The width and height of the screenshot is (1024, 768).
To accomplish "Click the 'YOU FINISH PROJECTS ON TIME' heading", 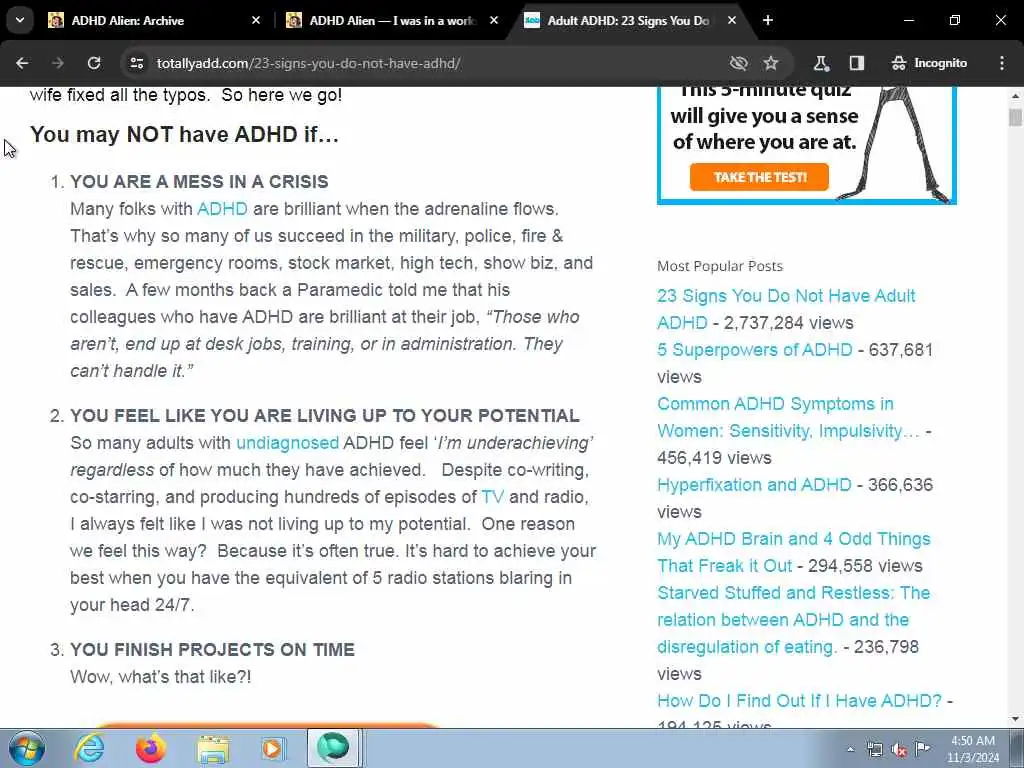I will [212, 649].
